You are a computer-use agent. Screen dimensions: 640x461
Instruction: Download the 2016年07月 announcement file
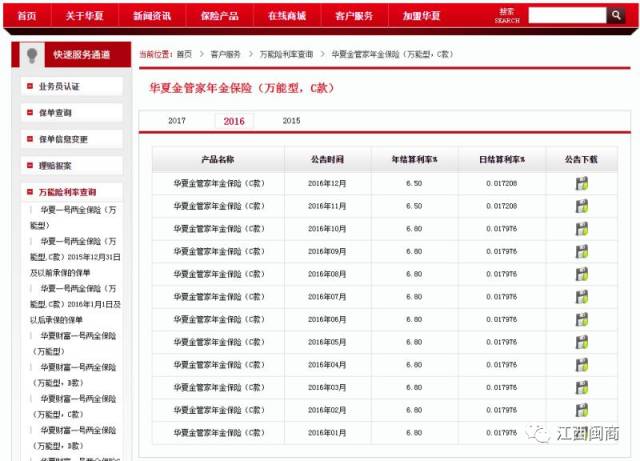point(582,297)
